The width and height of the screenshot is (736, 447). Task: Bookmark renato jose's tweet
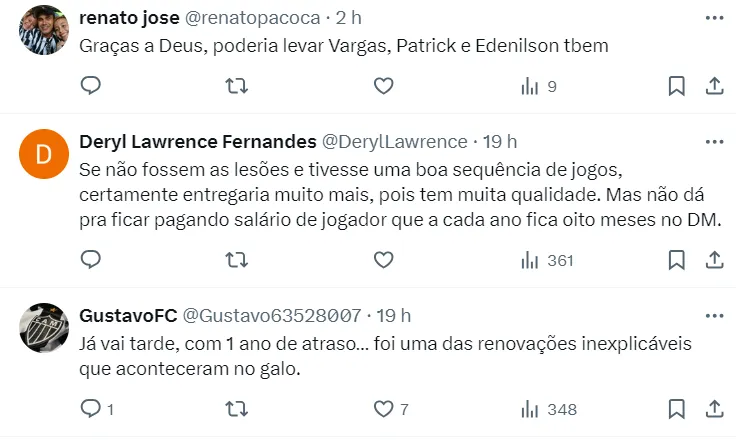[677, 87]
